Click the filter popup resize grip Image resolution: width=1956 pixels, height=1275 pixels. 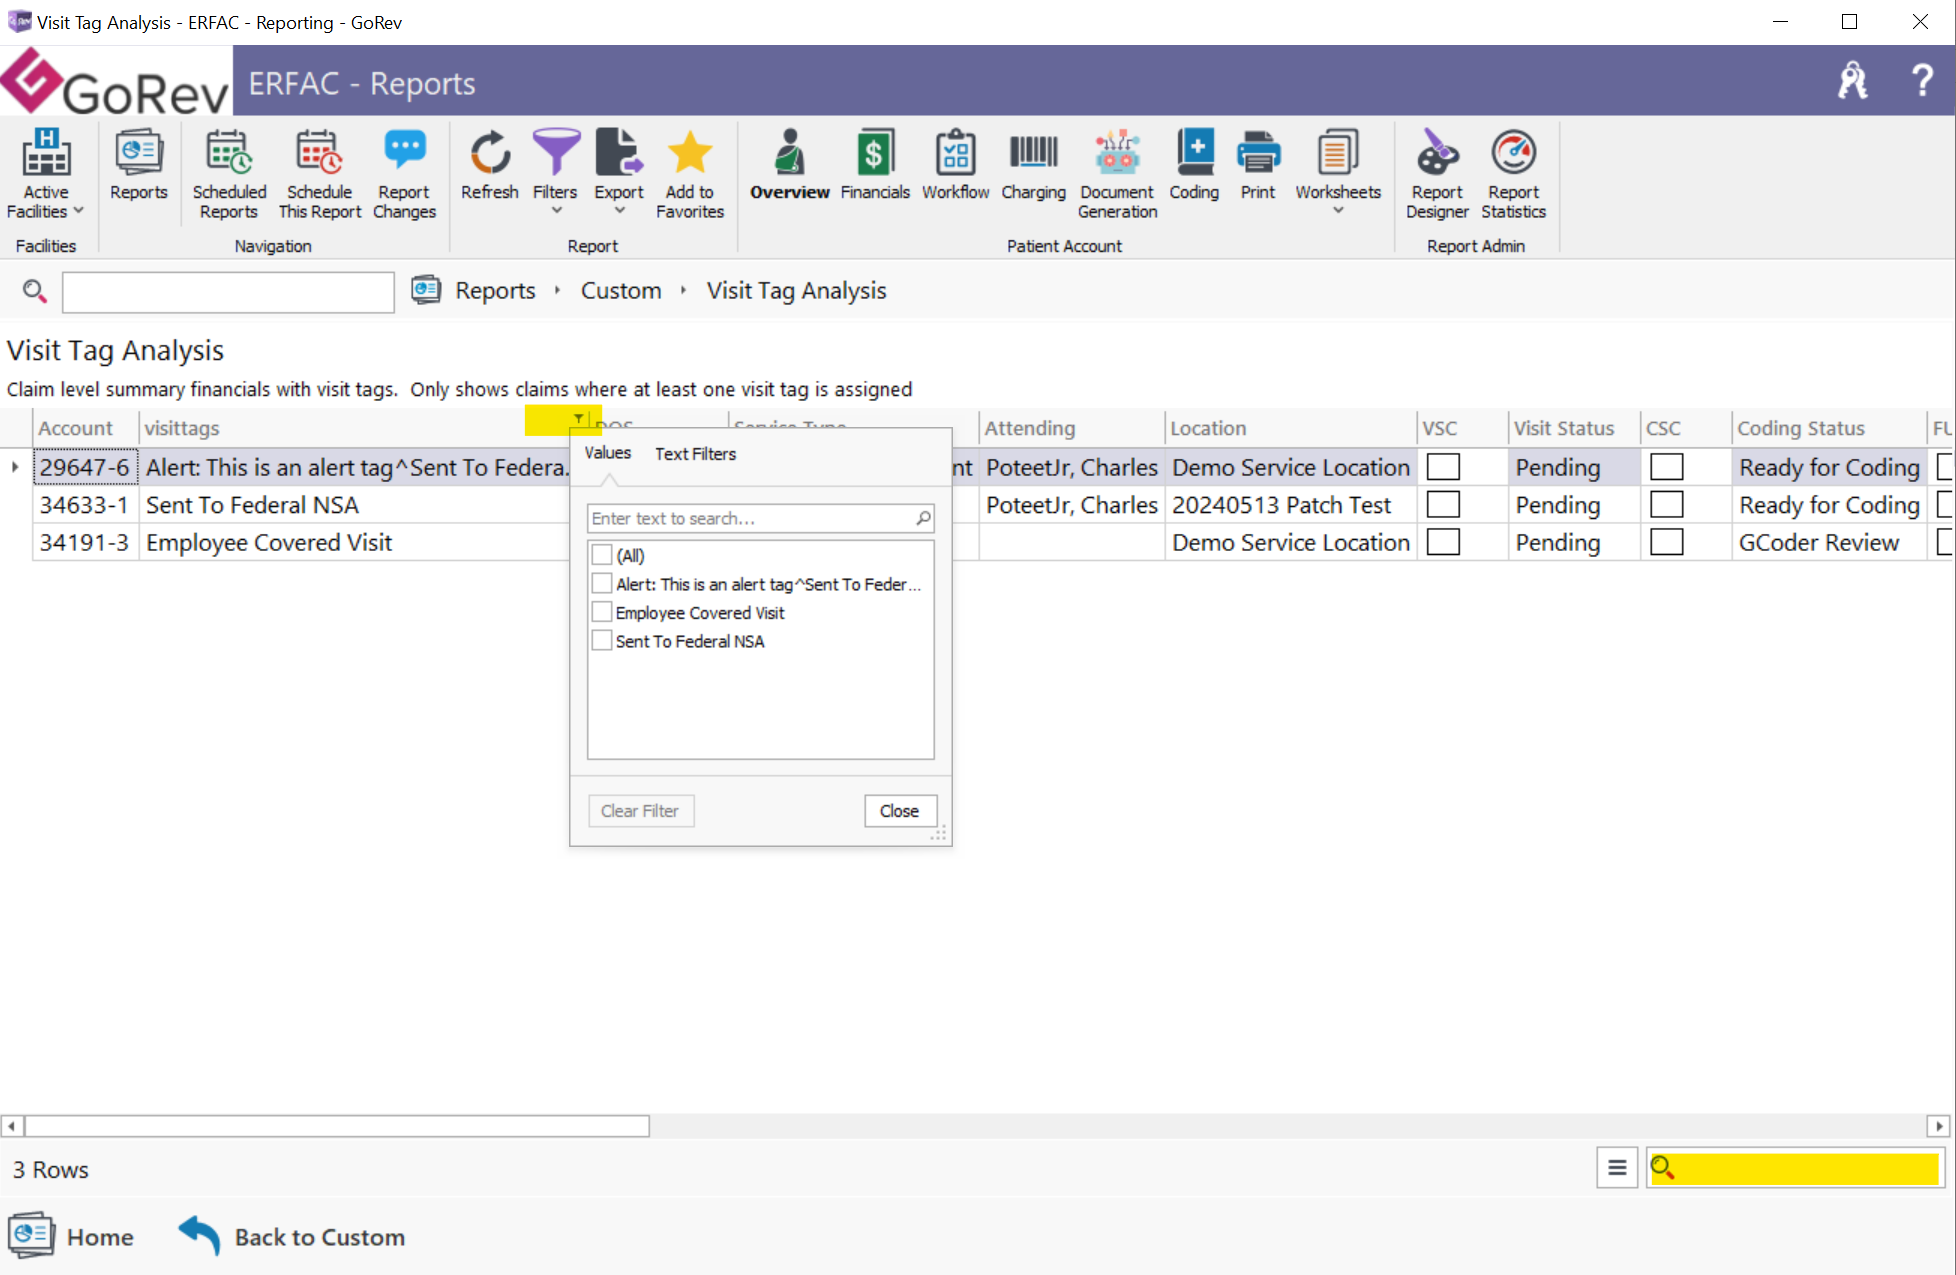tap(939, 833)
